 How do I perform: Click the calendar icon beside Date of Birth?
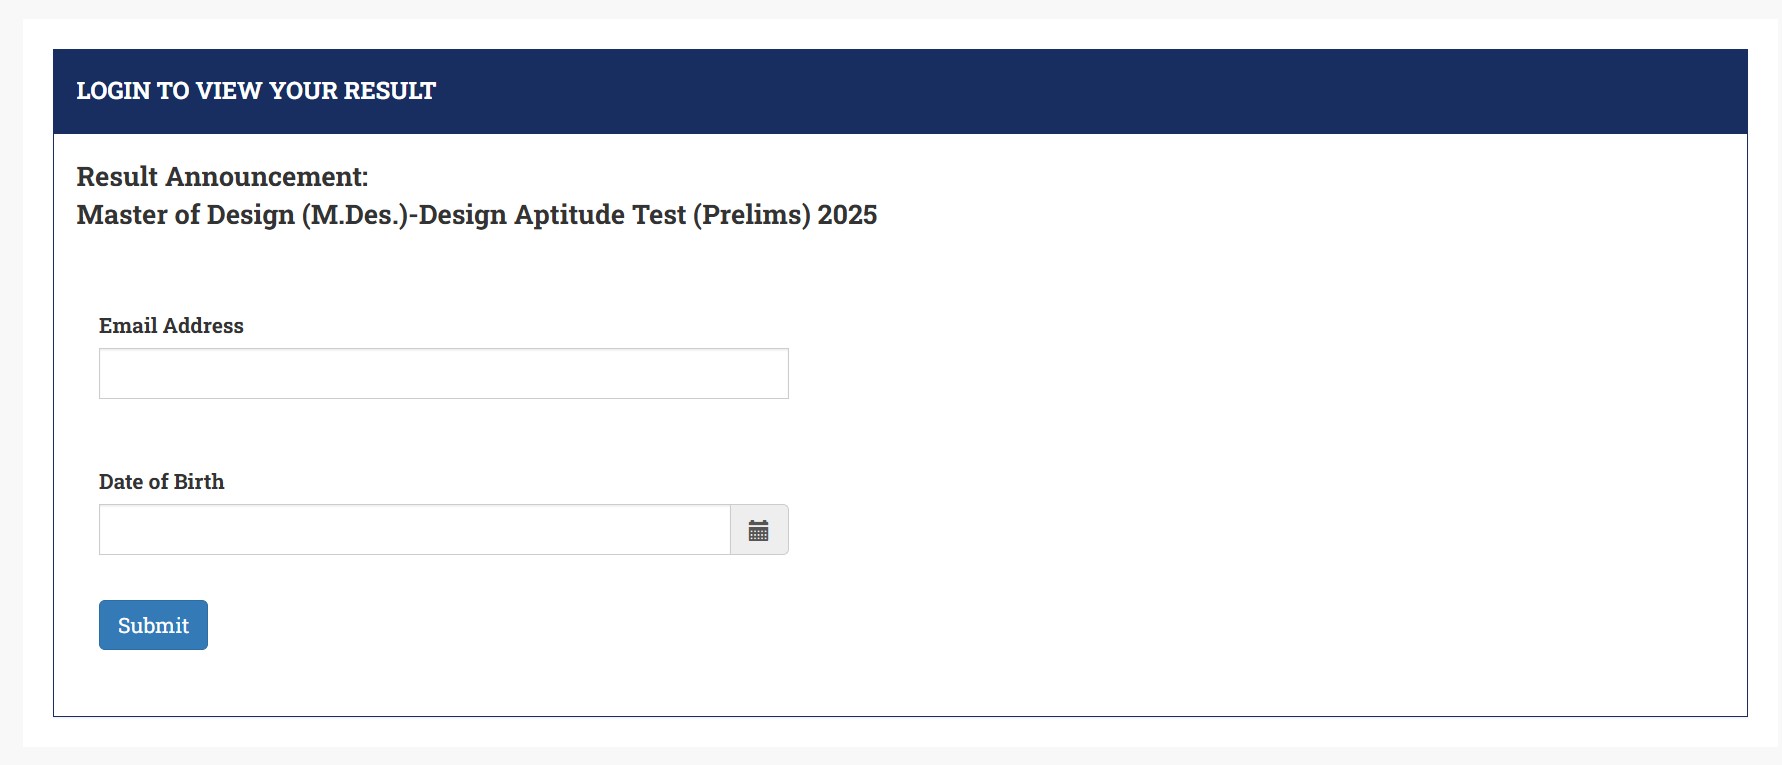759,530
